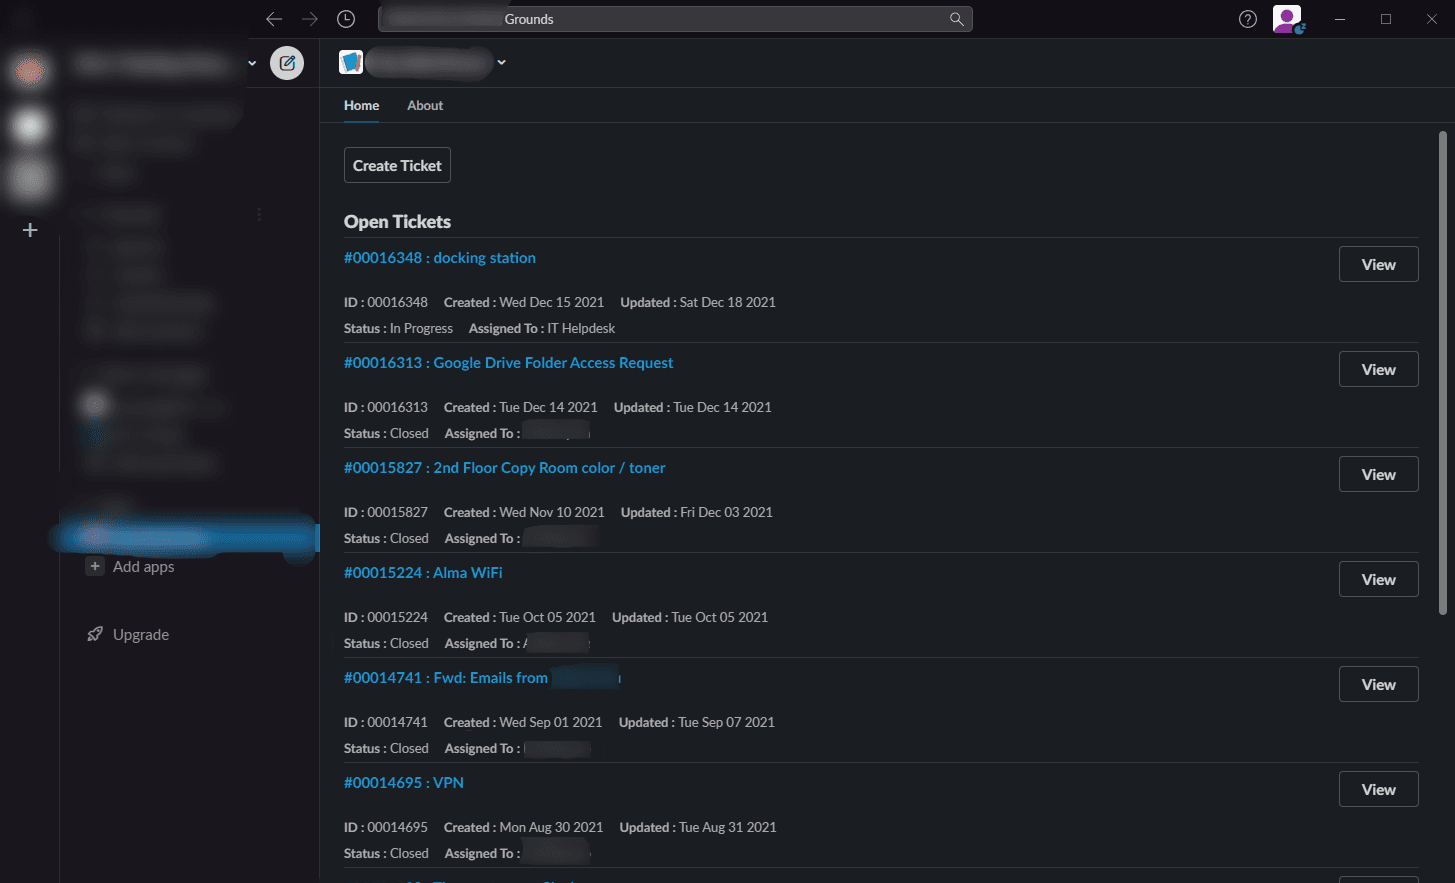The height and width of the screenshot is (883, 1455).
Task: Click View for the VPN ticket
Action: (1378, 789)
